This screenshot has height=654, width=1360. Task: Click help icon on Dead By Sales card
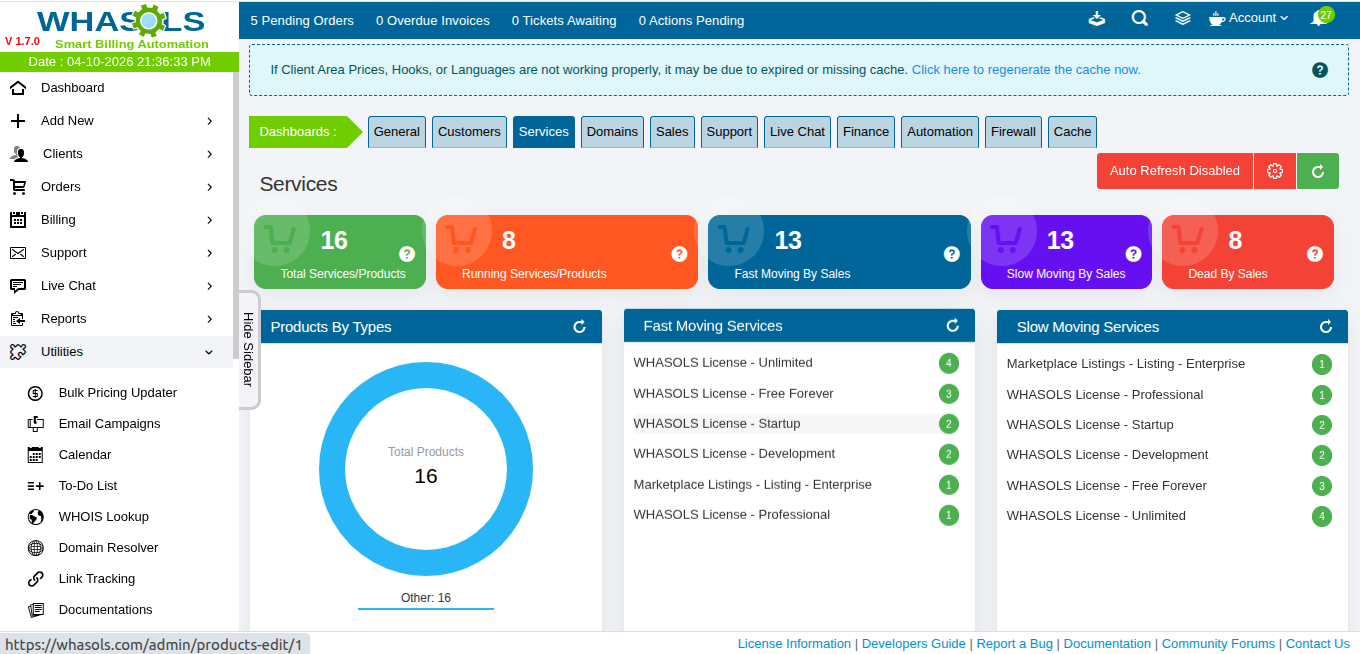(1314, 254)
